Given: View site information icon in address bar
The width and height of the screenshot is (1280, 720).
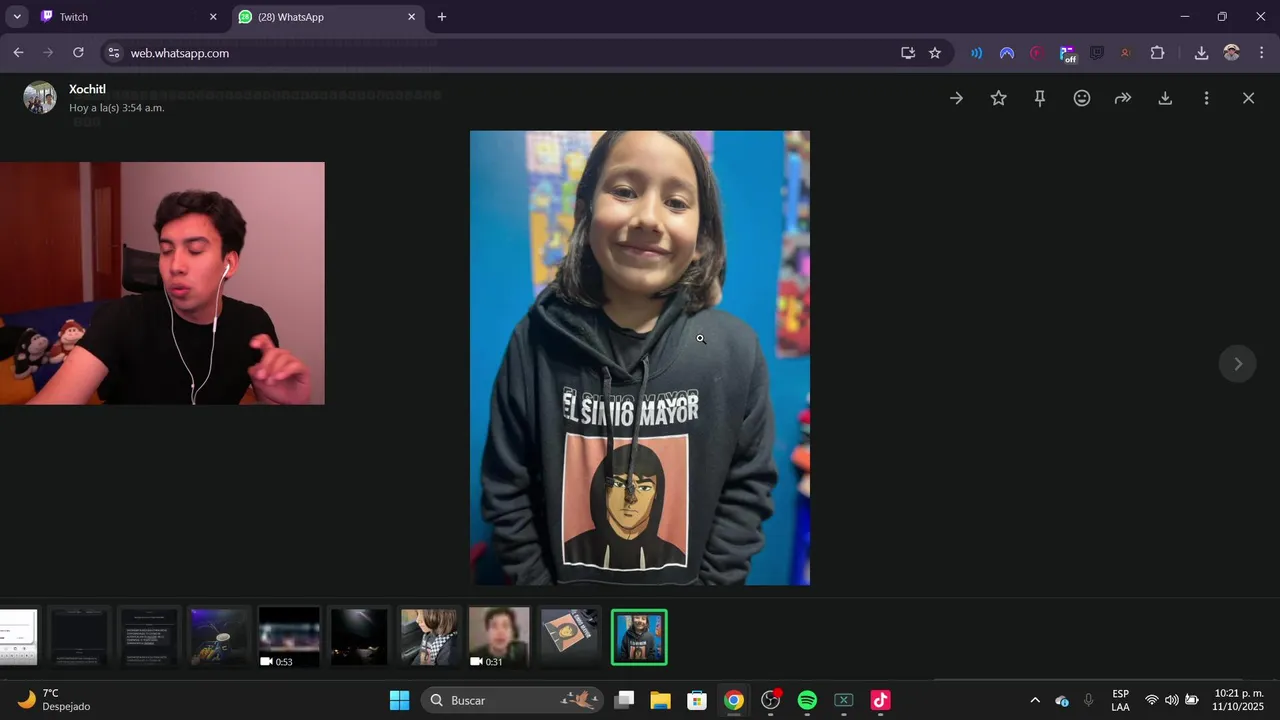Looking at the screenshot, I should coord(114,53).
